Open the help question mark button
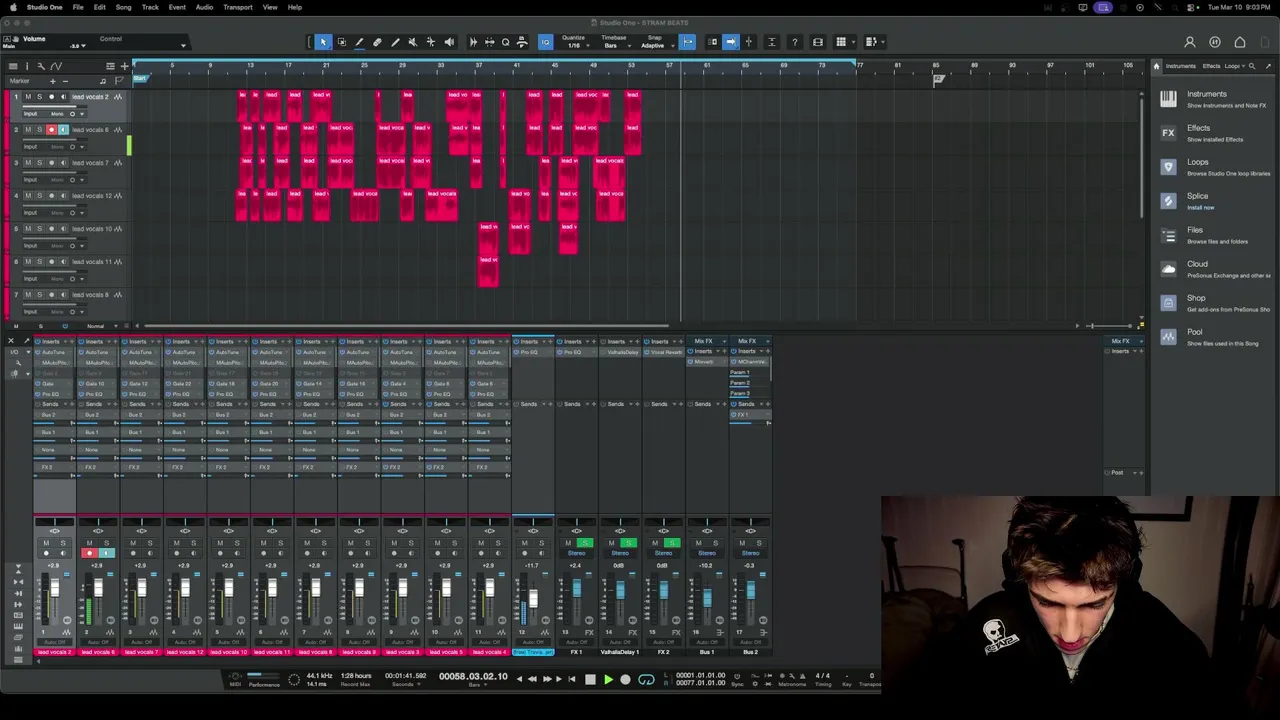 tap(794, 42)
